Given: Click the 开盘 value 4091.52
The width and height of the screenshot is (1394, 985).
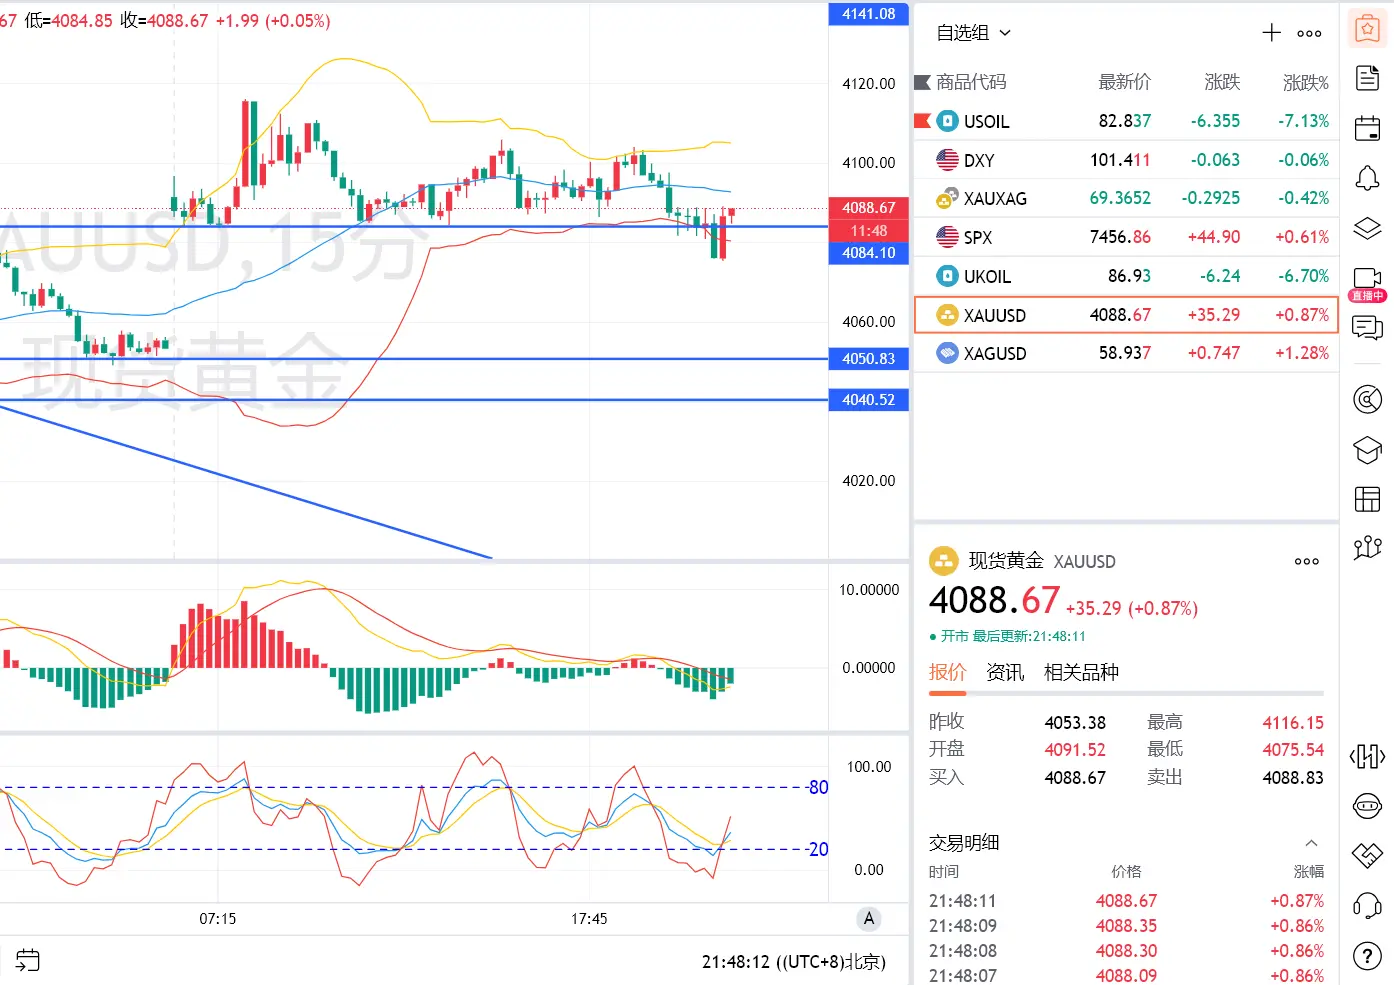Looking at the screenshot, I should point(1075,749).
